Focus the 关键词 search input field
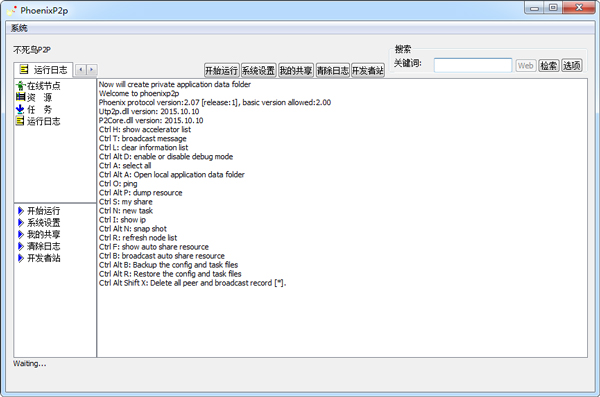Viewport: 600px width, 397px height. [x=473, y=65]
